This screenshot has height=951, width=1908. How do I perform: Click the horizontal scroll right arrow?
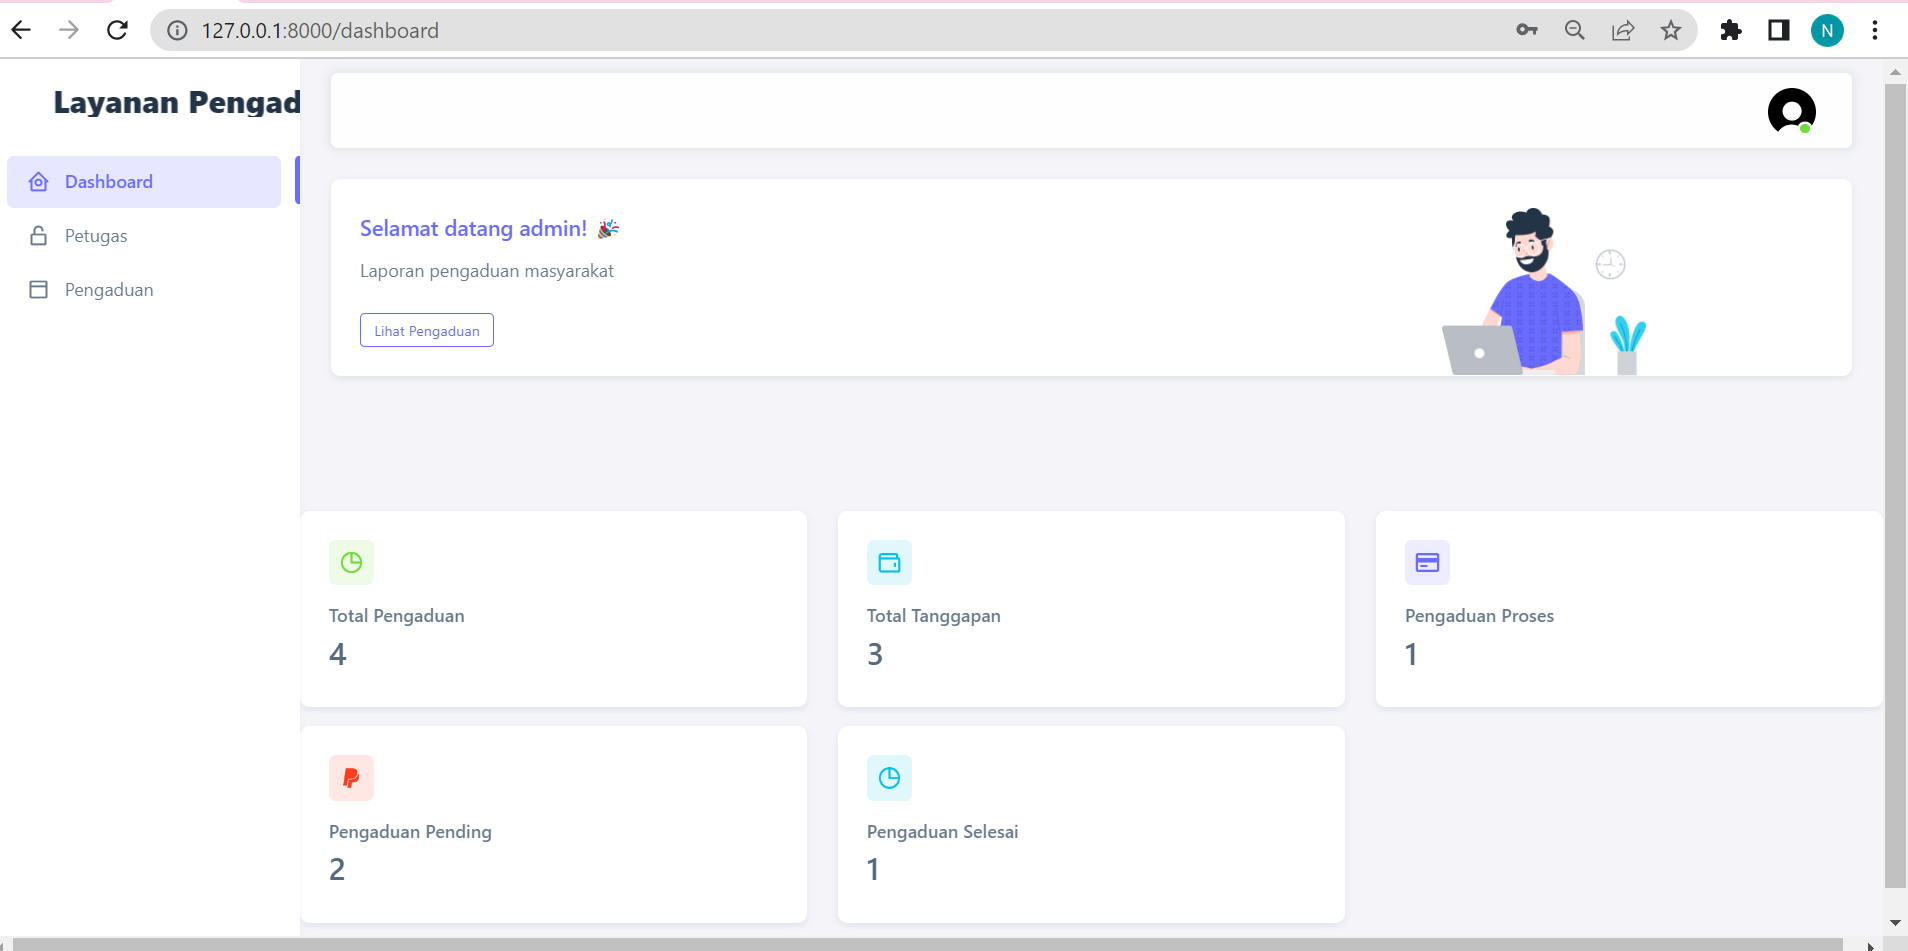click(x=1869, y=945)
